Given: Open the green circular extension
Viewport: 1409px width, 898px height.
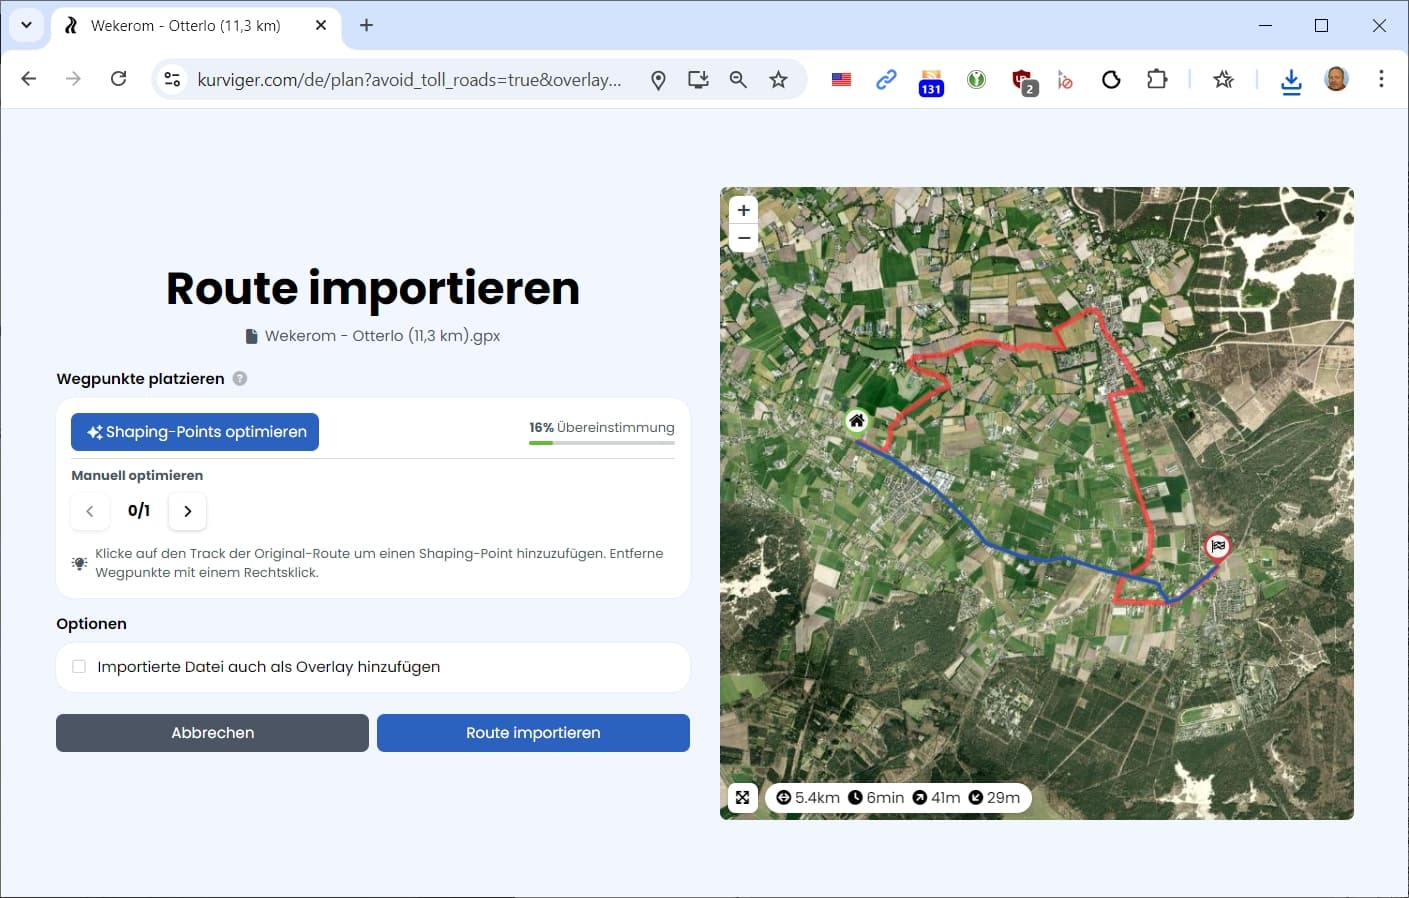Looking at the screenshot, I should click(976, 80).
